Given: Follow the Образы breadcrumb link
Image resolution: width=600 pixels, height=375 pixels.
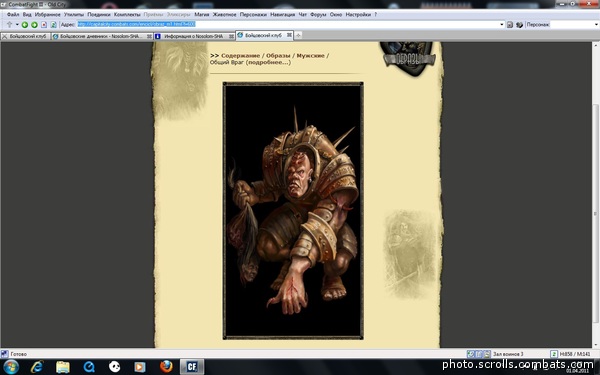Looking at the screenshot, I should (278, 55).
